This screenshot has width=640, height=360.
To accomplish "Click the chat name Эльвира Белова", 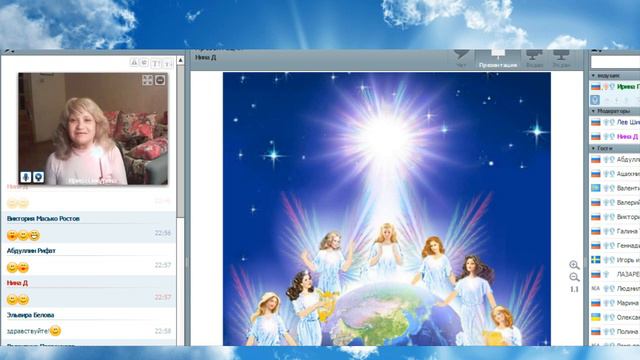I will pos(30,315).
